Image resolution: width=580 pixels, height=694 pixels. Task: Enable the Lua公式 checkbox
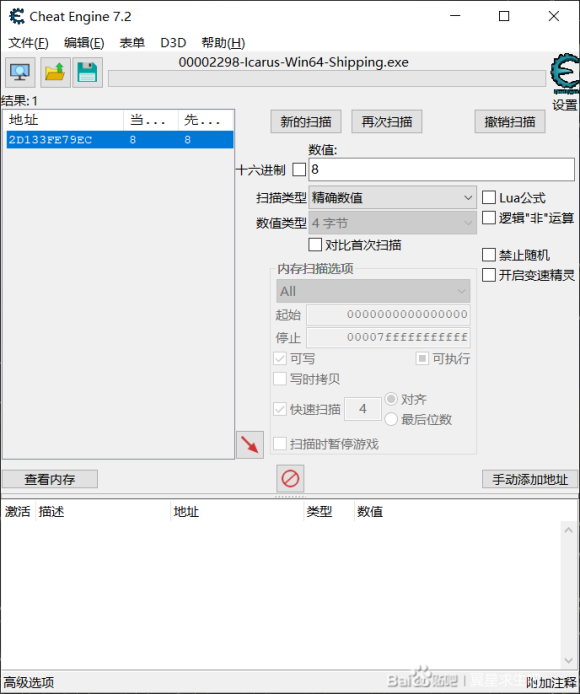point(488,197)
